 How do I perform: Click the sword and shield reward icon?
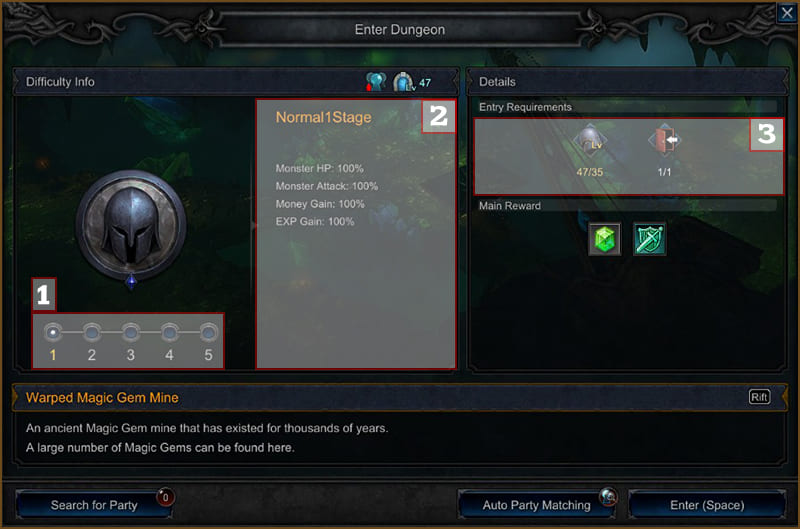(x=649, y=239)
